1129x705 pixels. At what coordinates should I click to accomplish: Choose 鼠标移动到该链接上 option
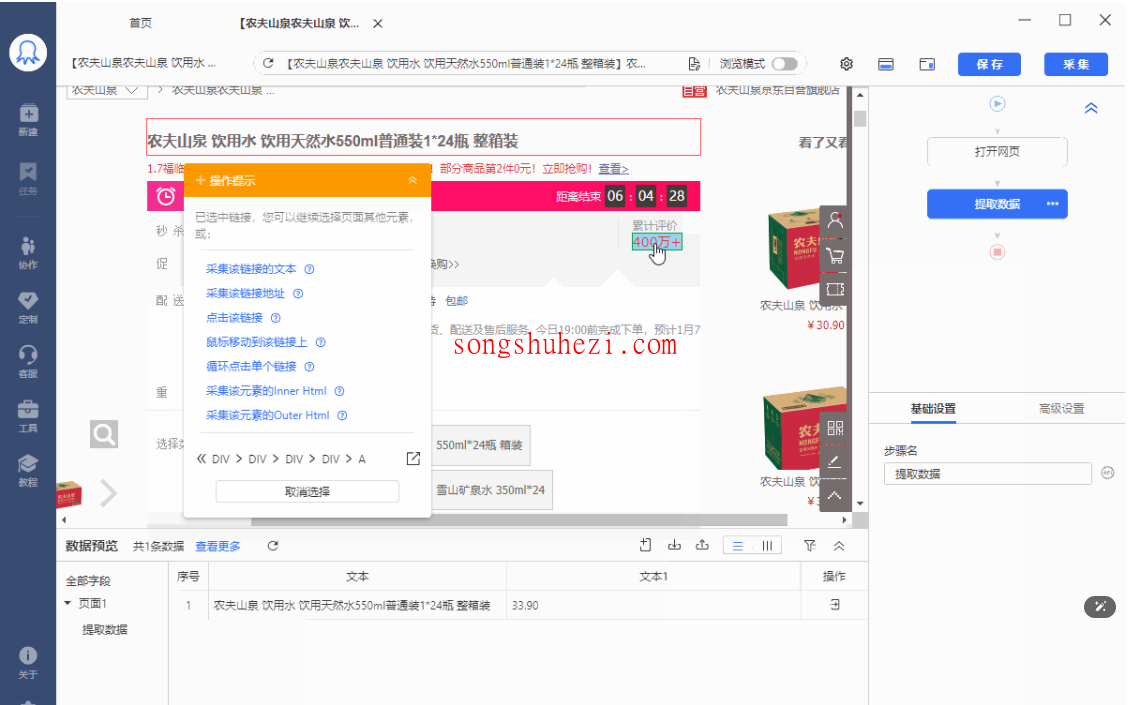257,343
